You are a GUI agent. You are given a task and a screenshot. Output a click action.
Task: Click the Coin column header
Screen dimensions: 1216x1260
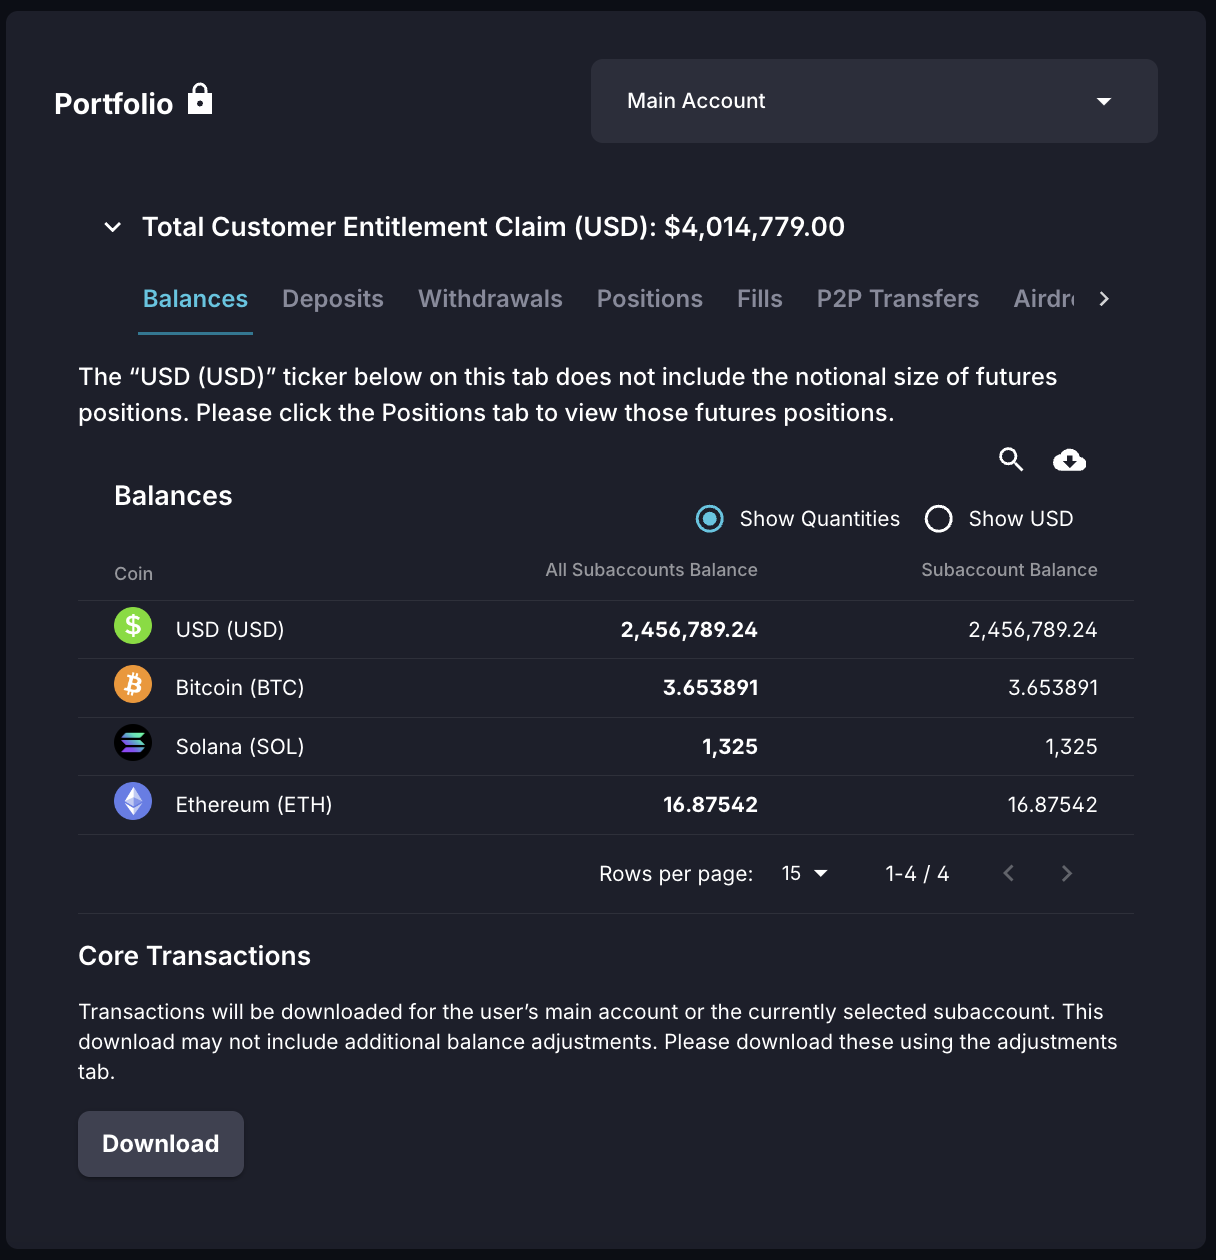click(x=133, y=573)
